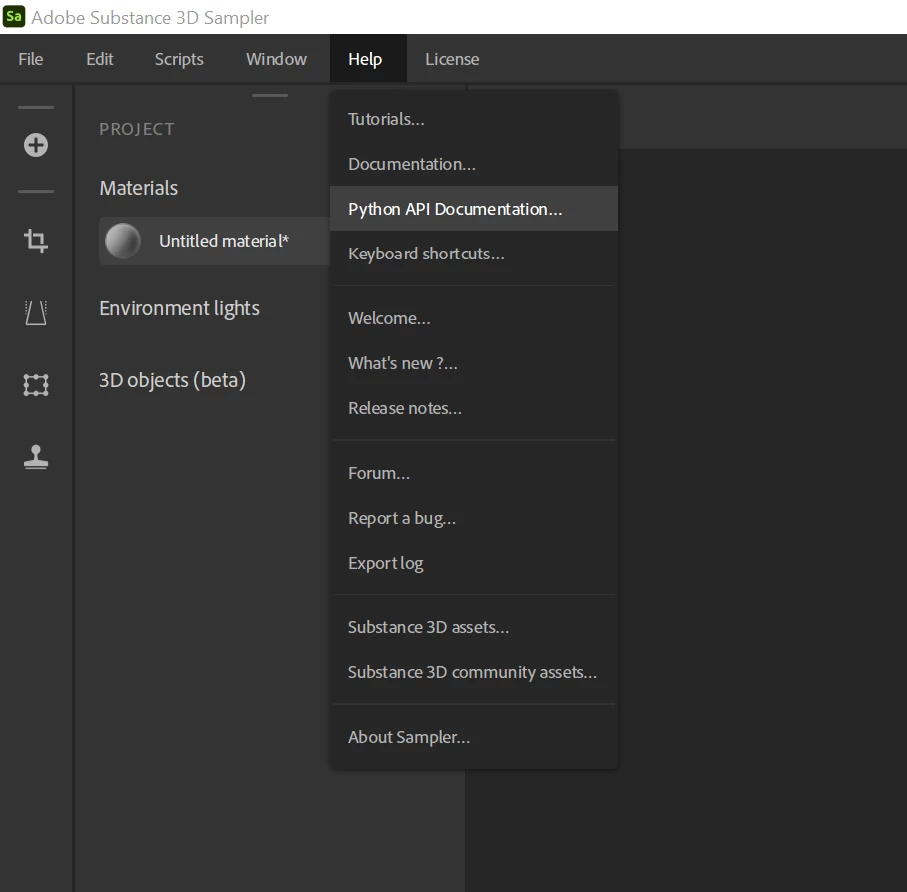Open Python API Documentation... entry
The height and width of the screenshot is (892, 907).
(474, 209)
